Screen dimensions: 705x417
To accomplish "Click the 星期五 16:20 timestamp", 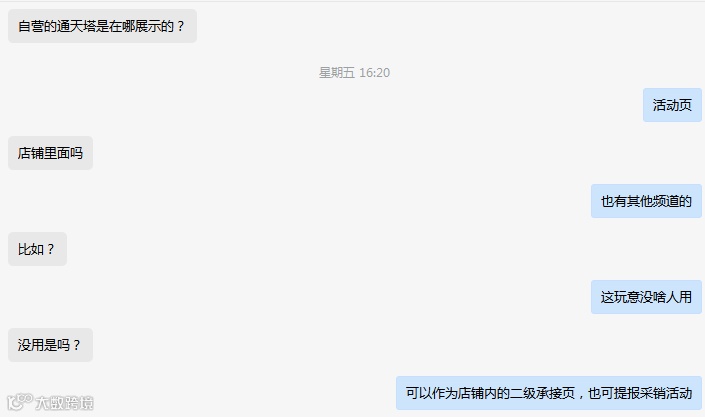I will click(354, 72).
